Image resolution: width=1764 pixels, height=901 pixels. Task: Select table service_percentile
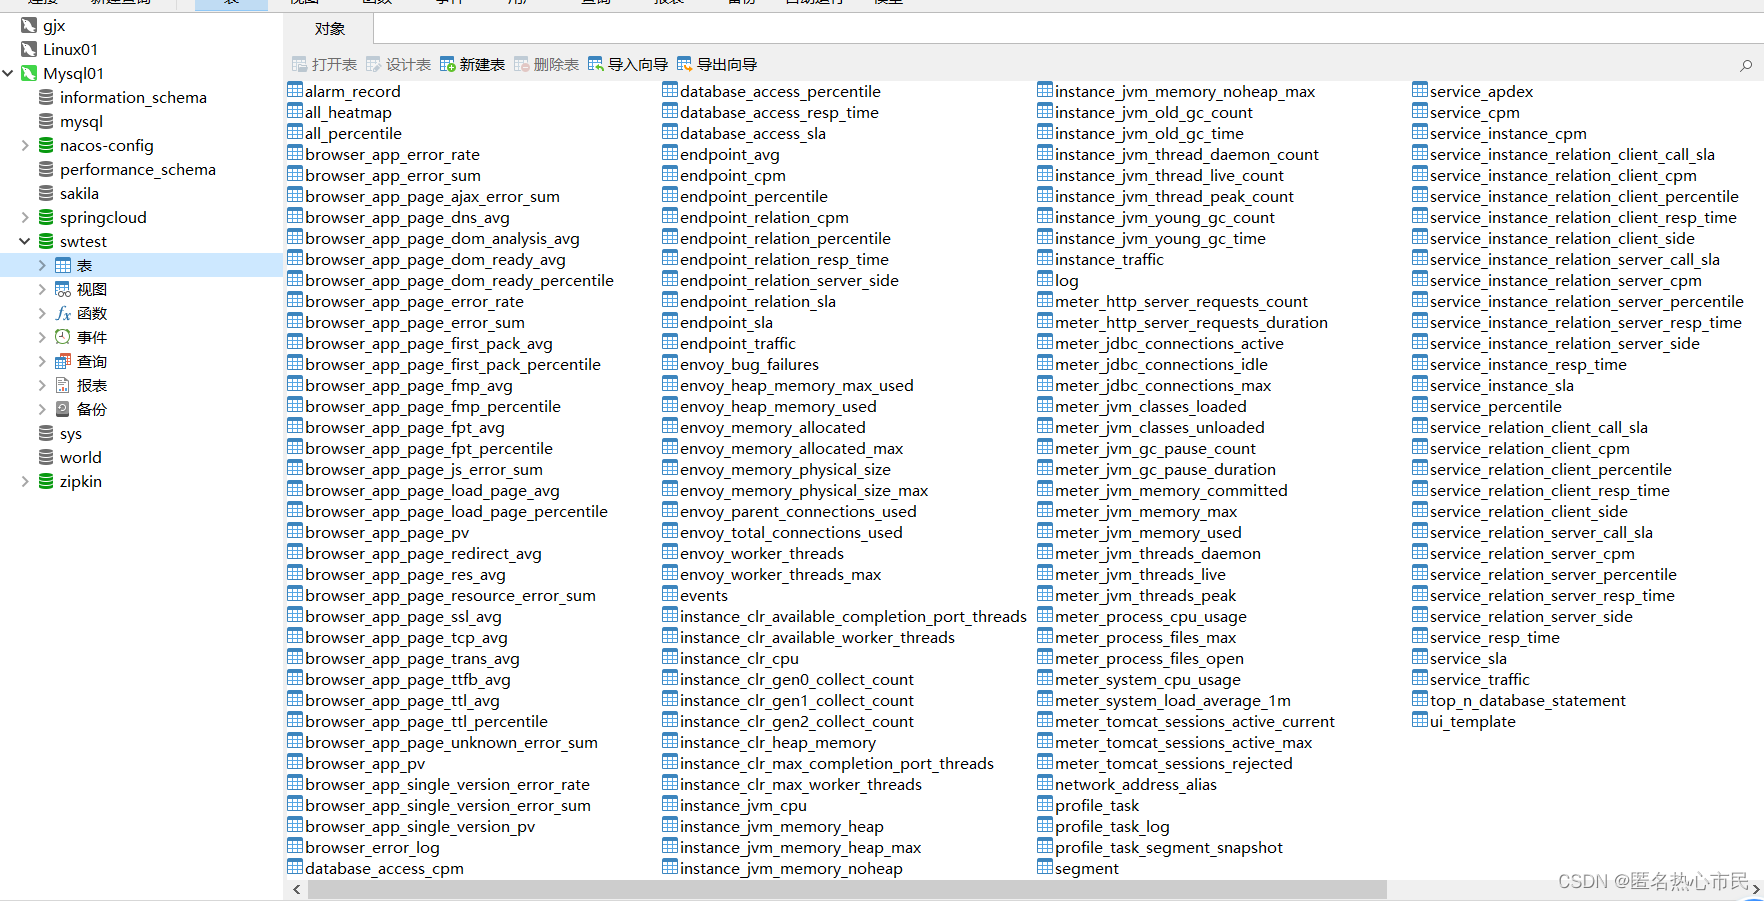point(1495,406)
